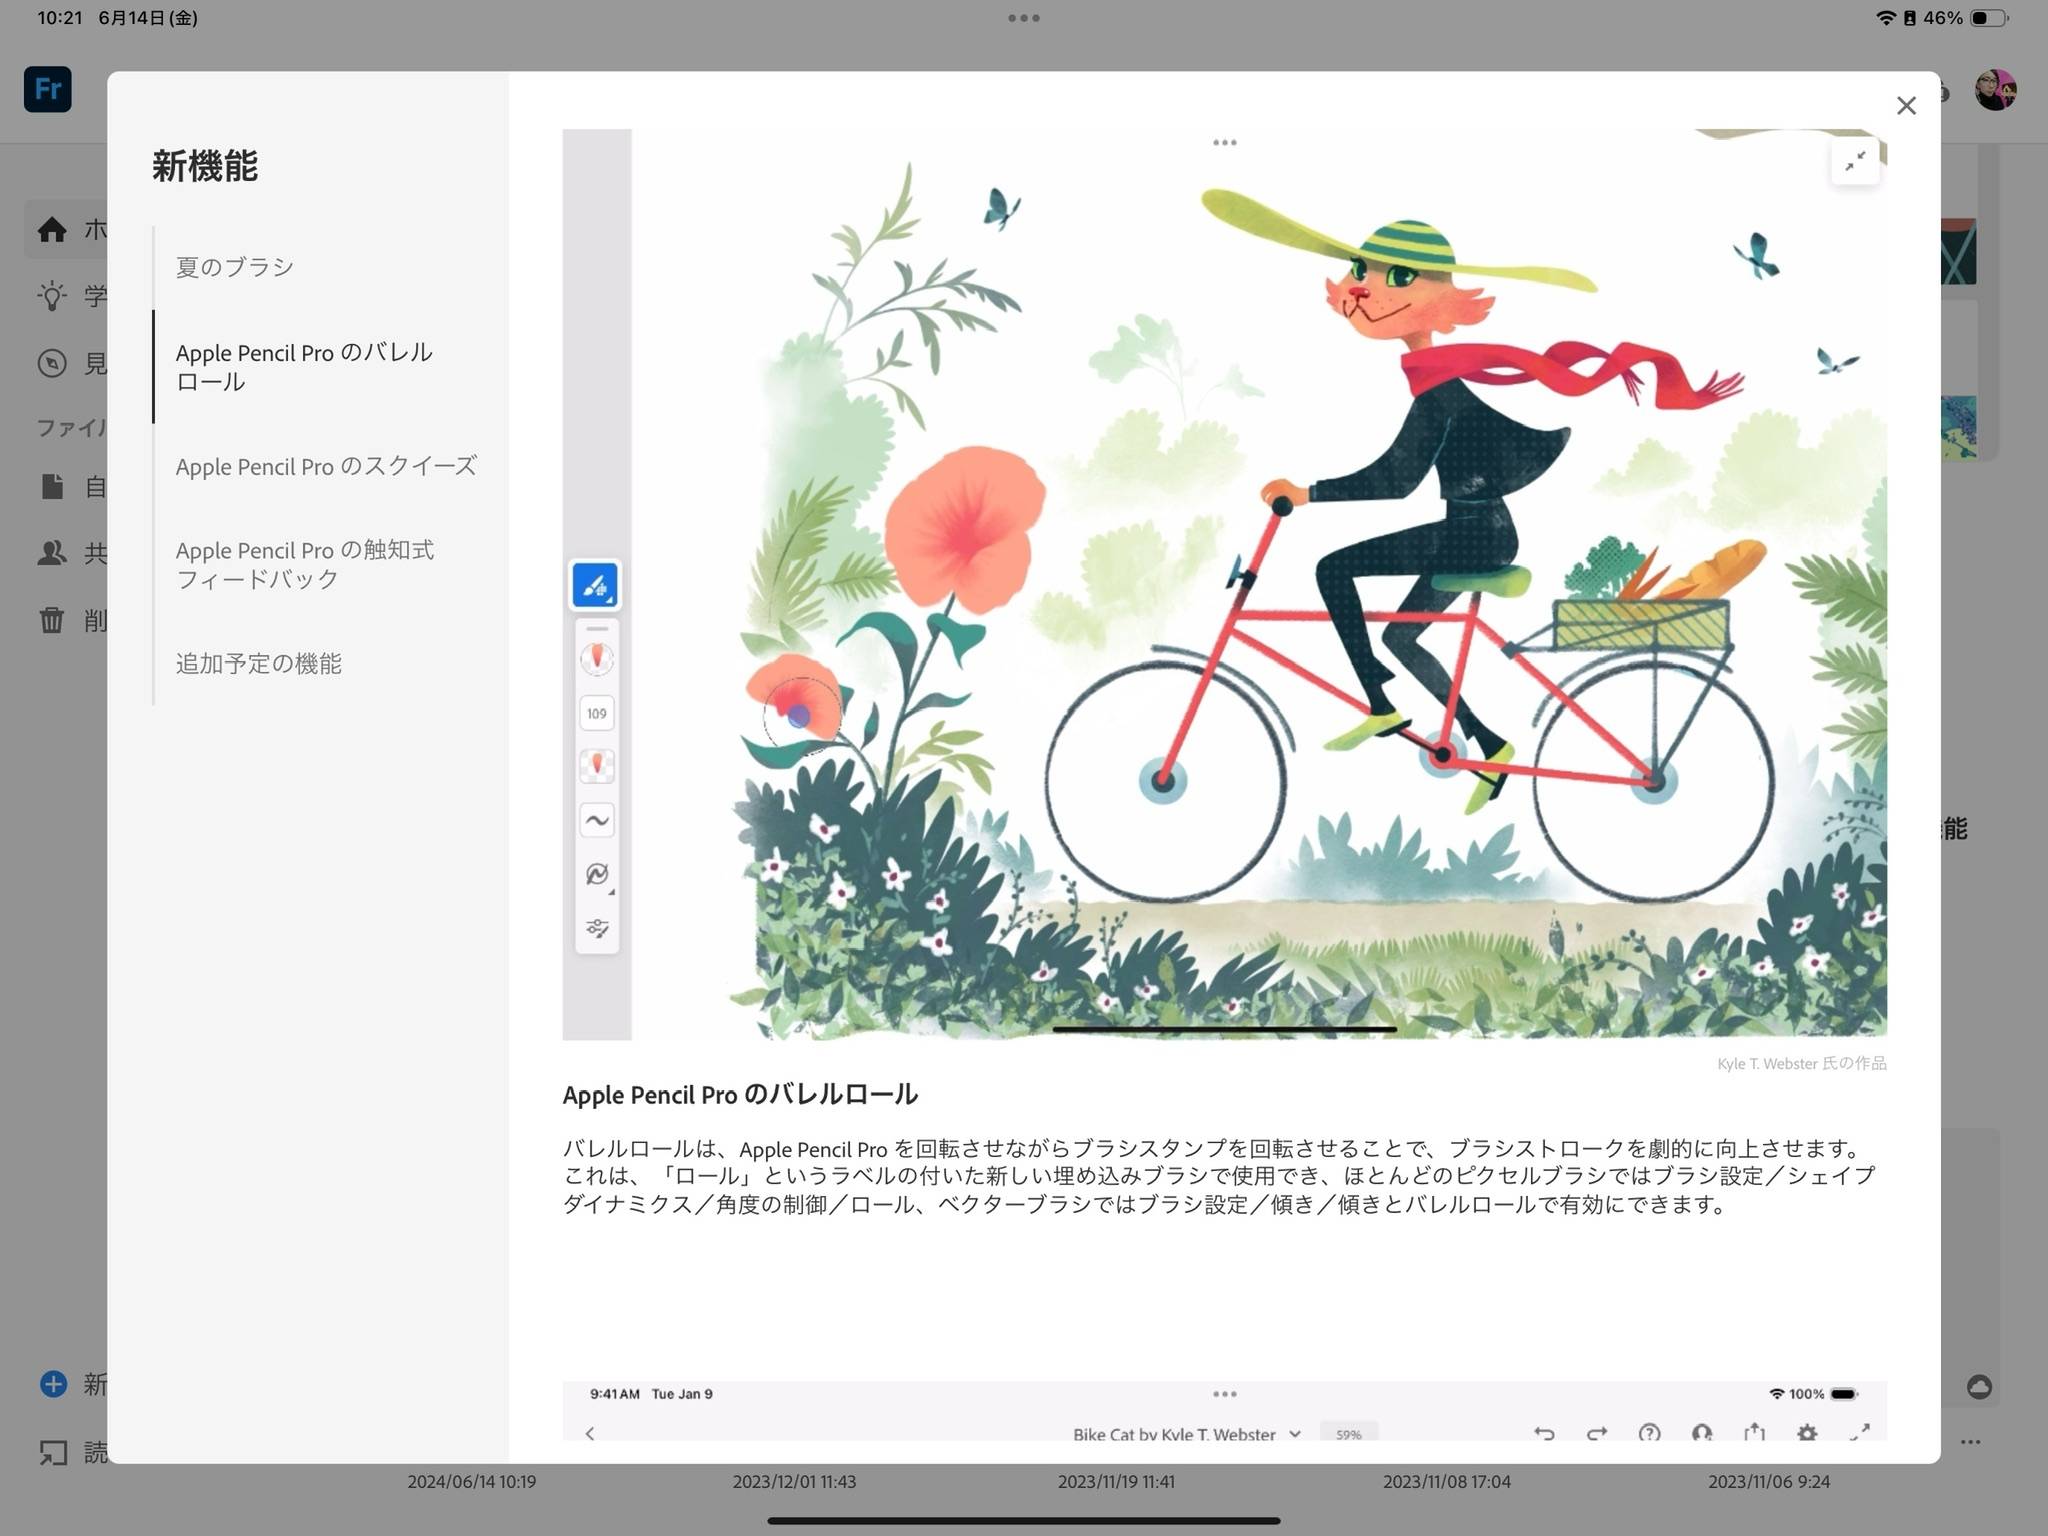Click the fullscreen arrows in lower screenshot

(x=1859, y=1432)
